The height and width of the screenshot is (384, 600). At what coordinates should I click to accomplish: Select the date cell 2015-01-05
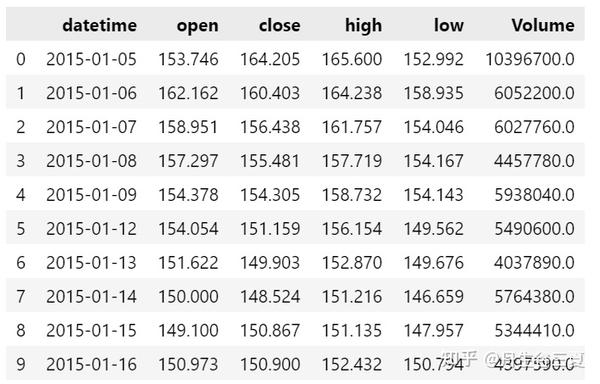click(x=91, y=59)
